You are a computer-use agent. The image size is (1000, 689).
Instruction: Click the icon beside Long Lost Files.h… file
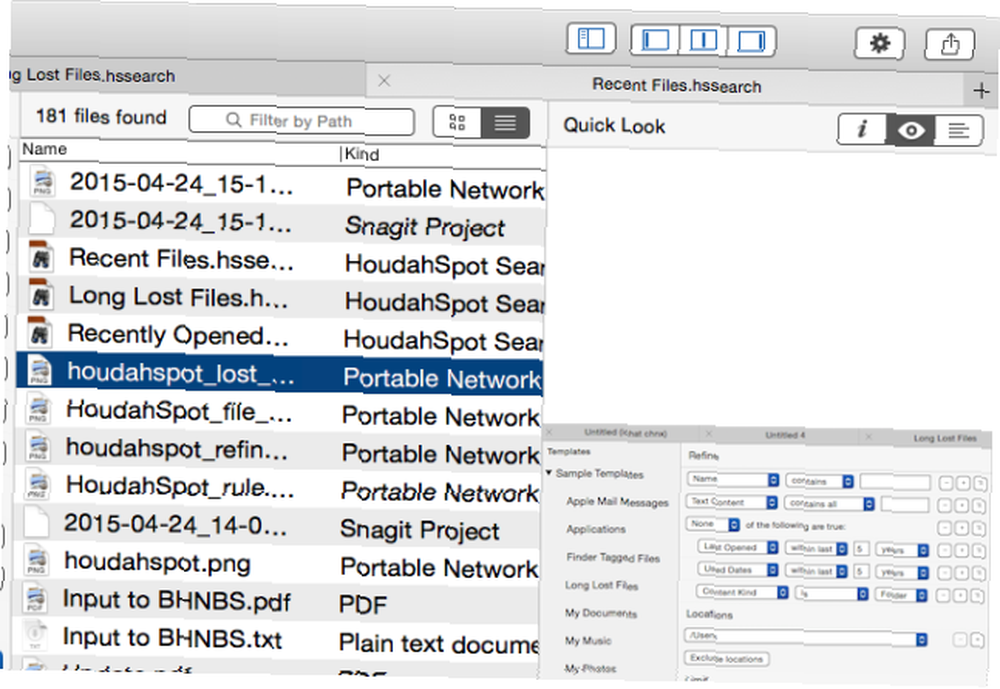(x=41, y=294)
